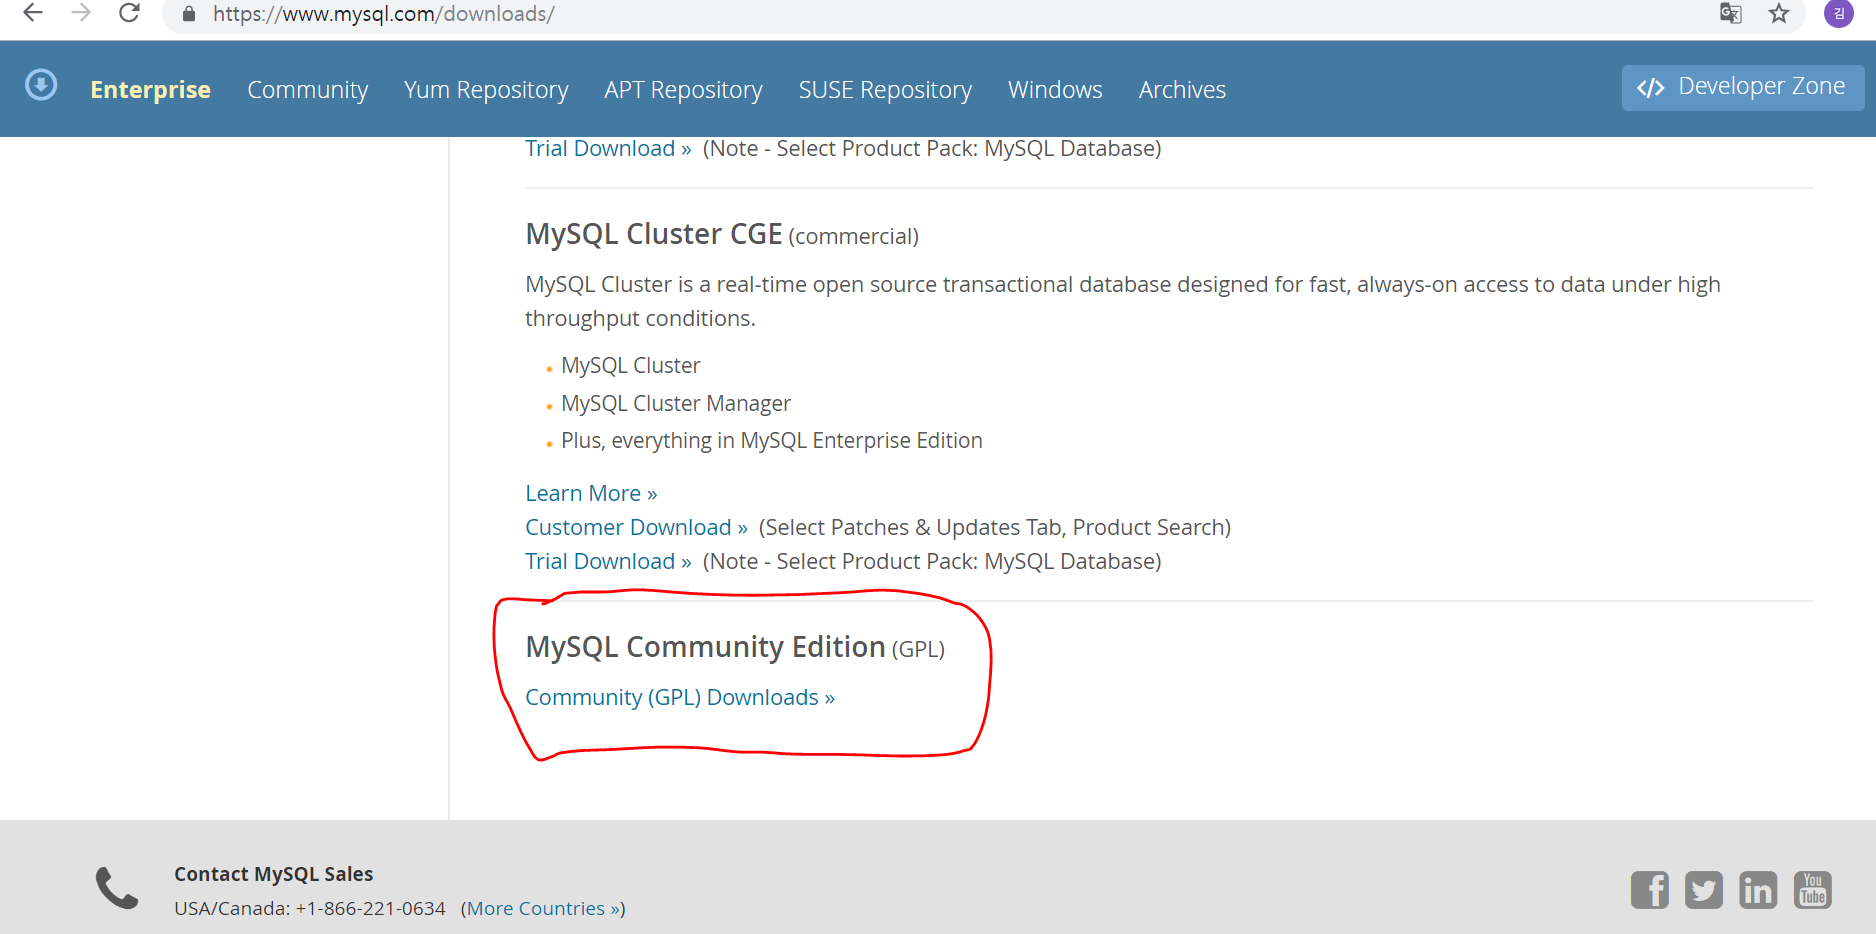Open MySQL YouTube channel icon

pos(1812,889)
